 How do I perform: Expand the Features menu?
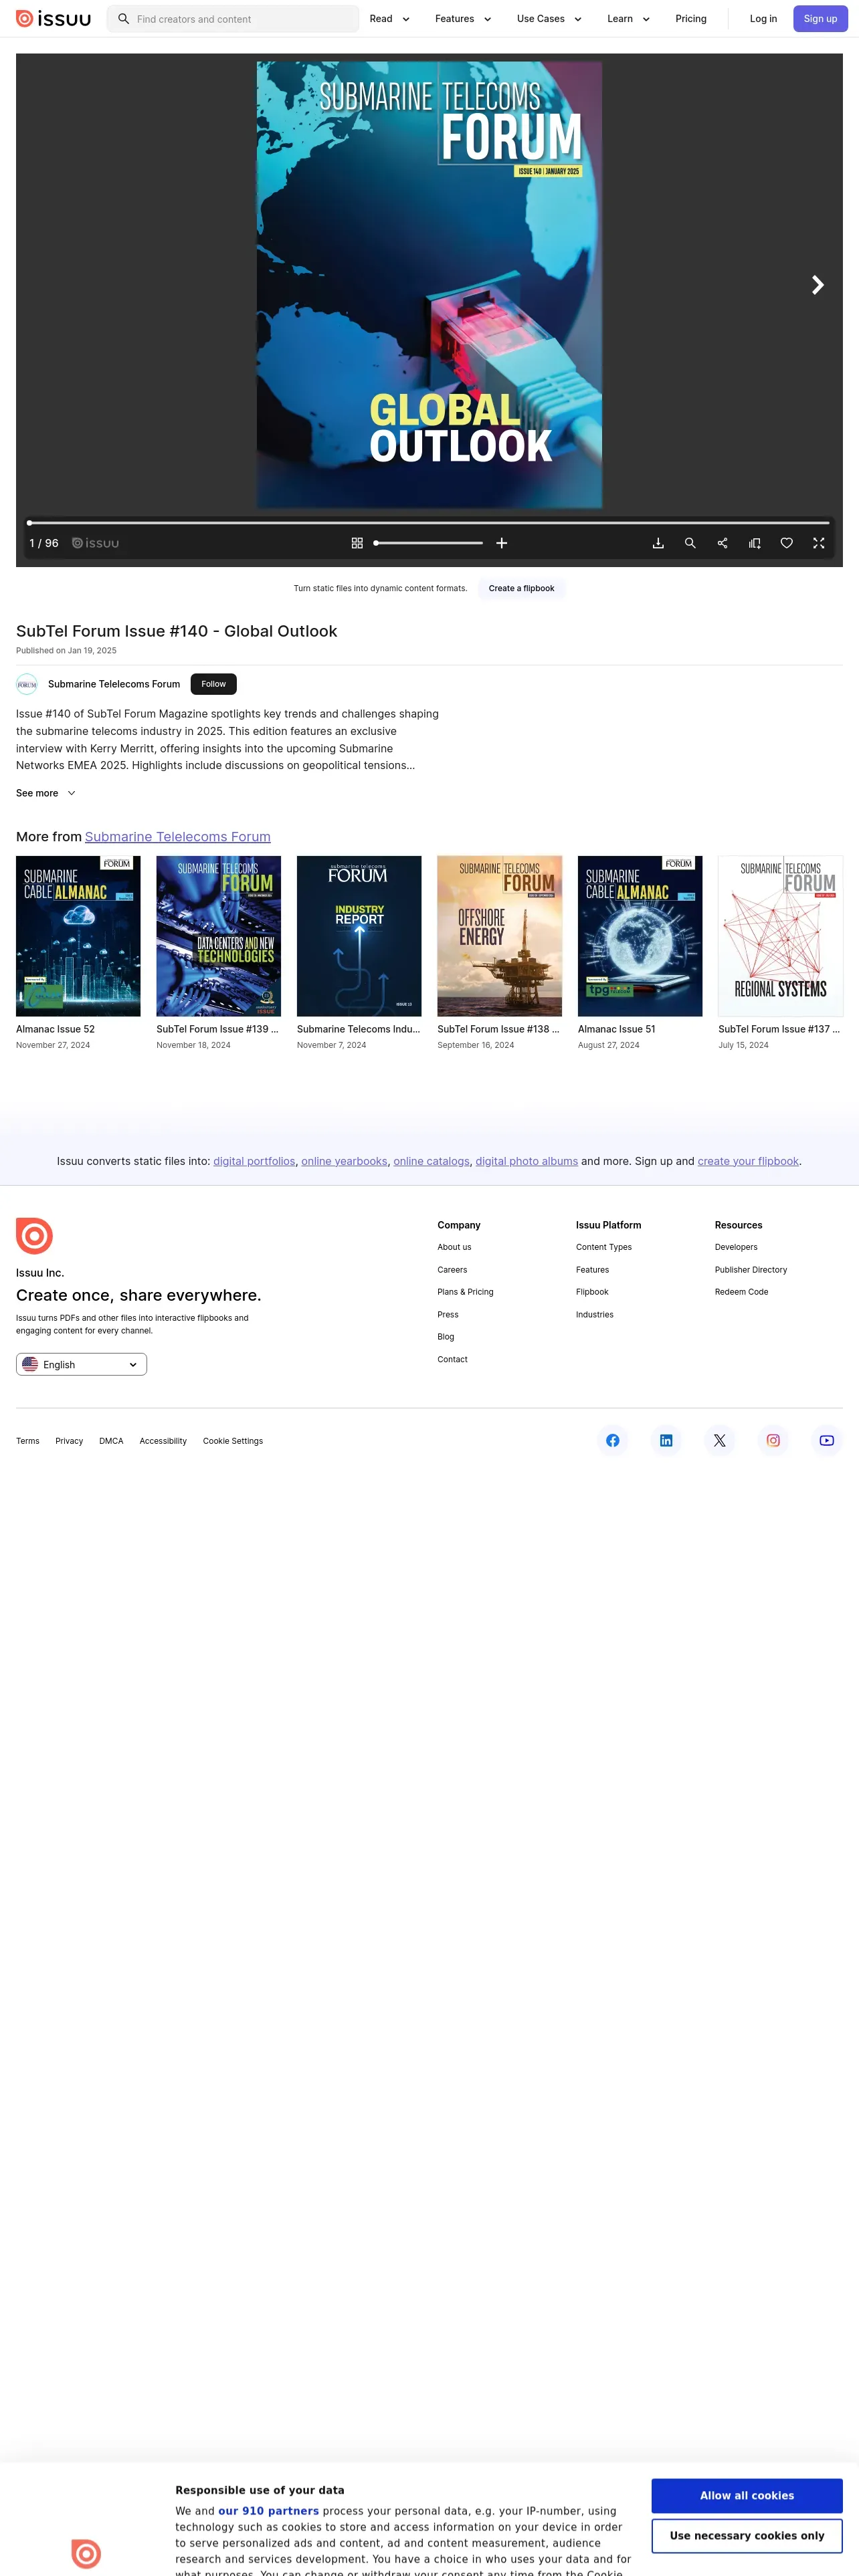463,19
